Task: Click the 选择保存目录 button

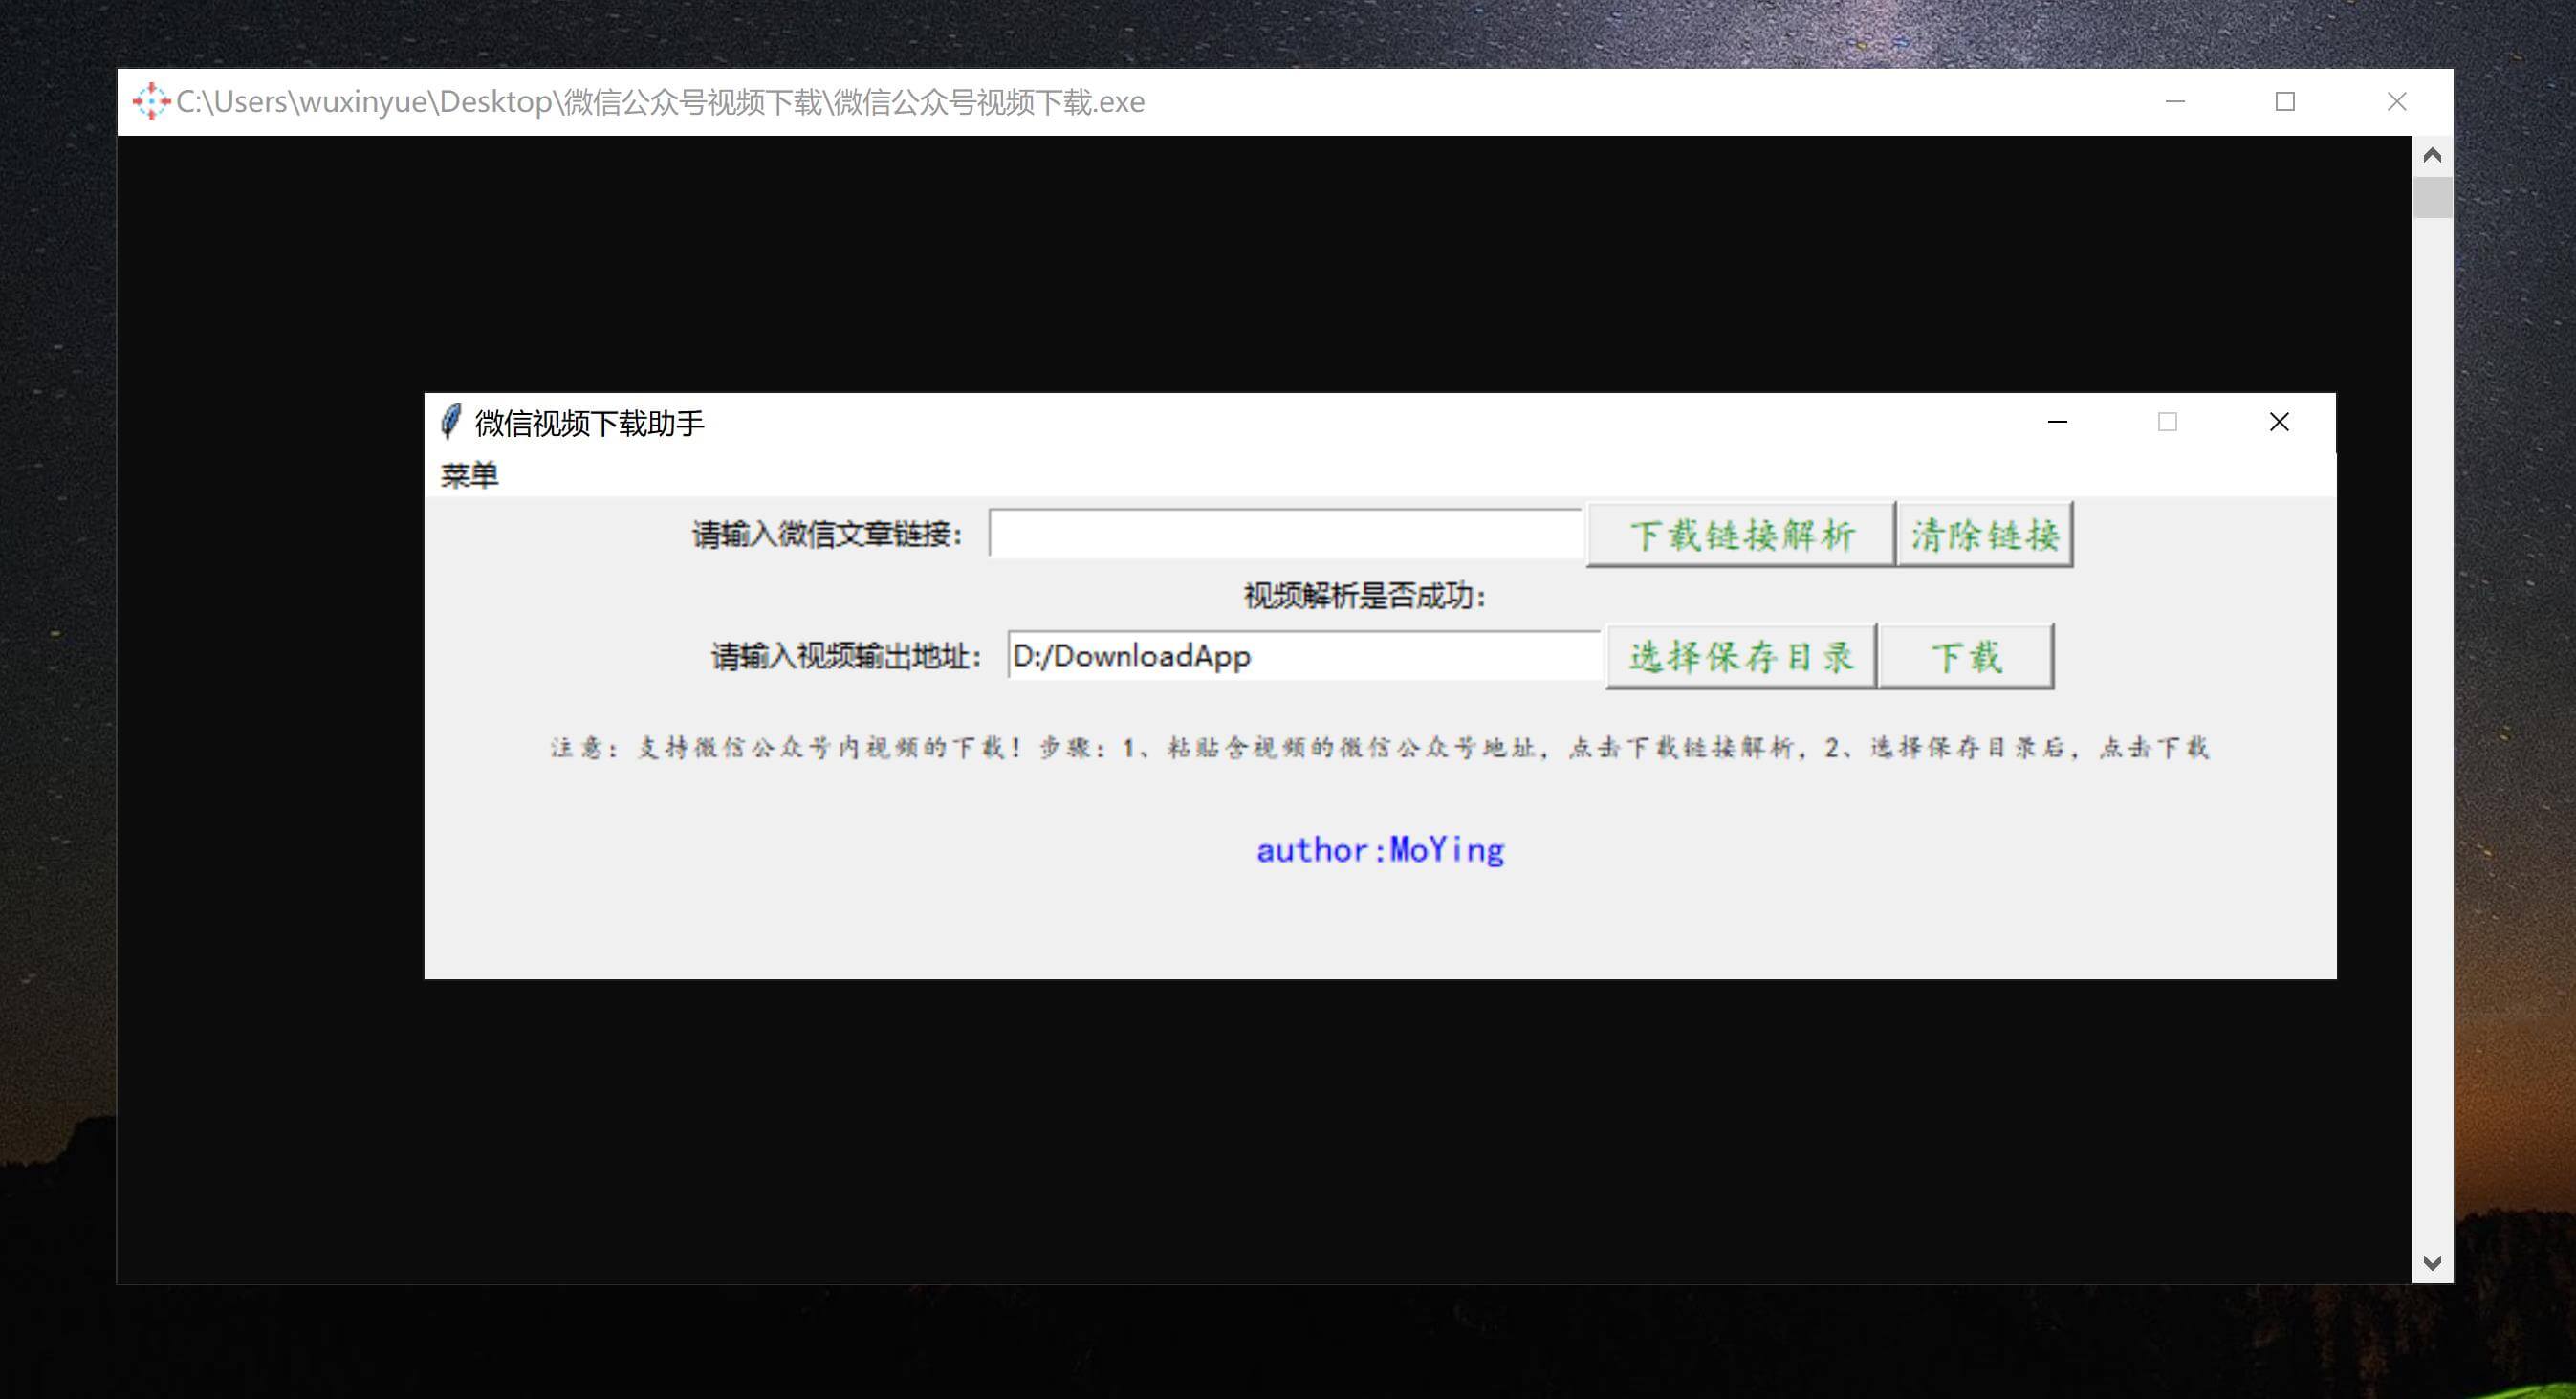Action: click(1740, 657)
